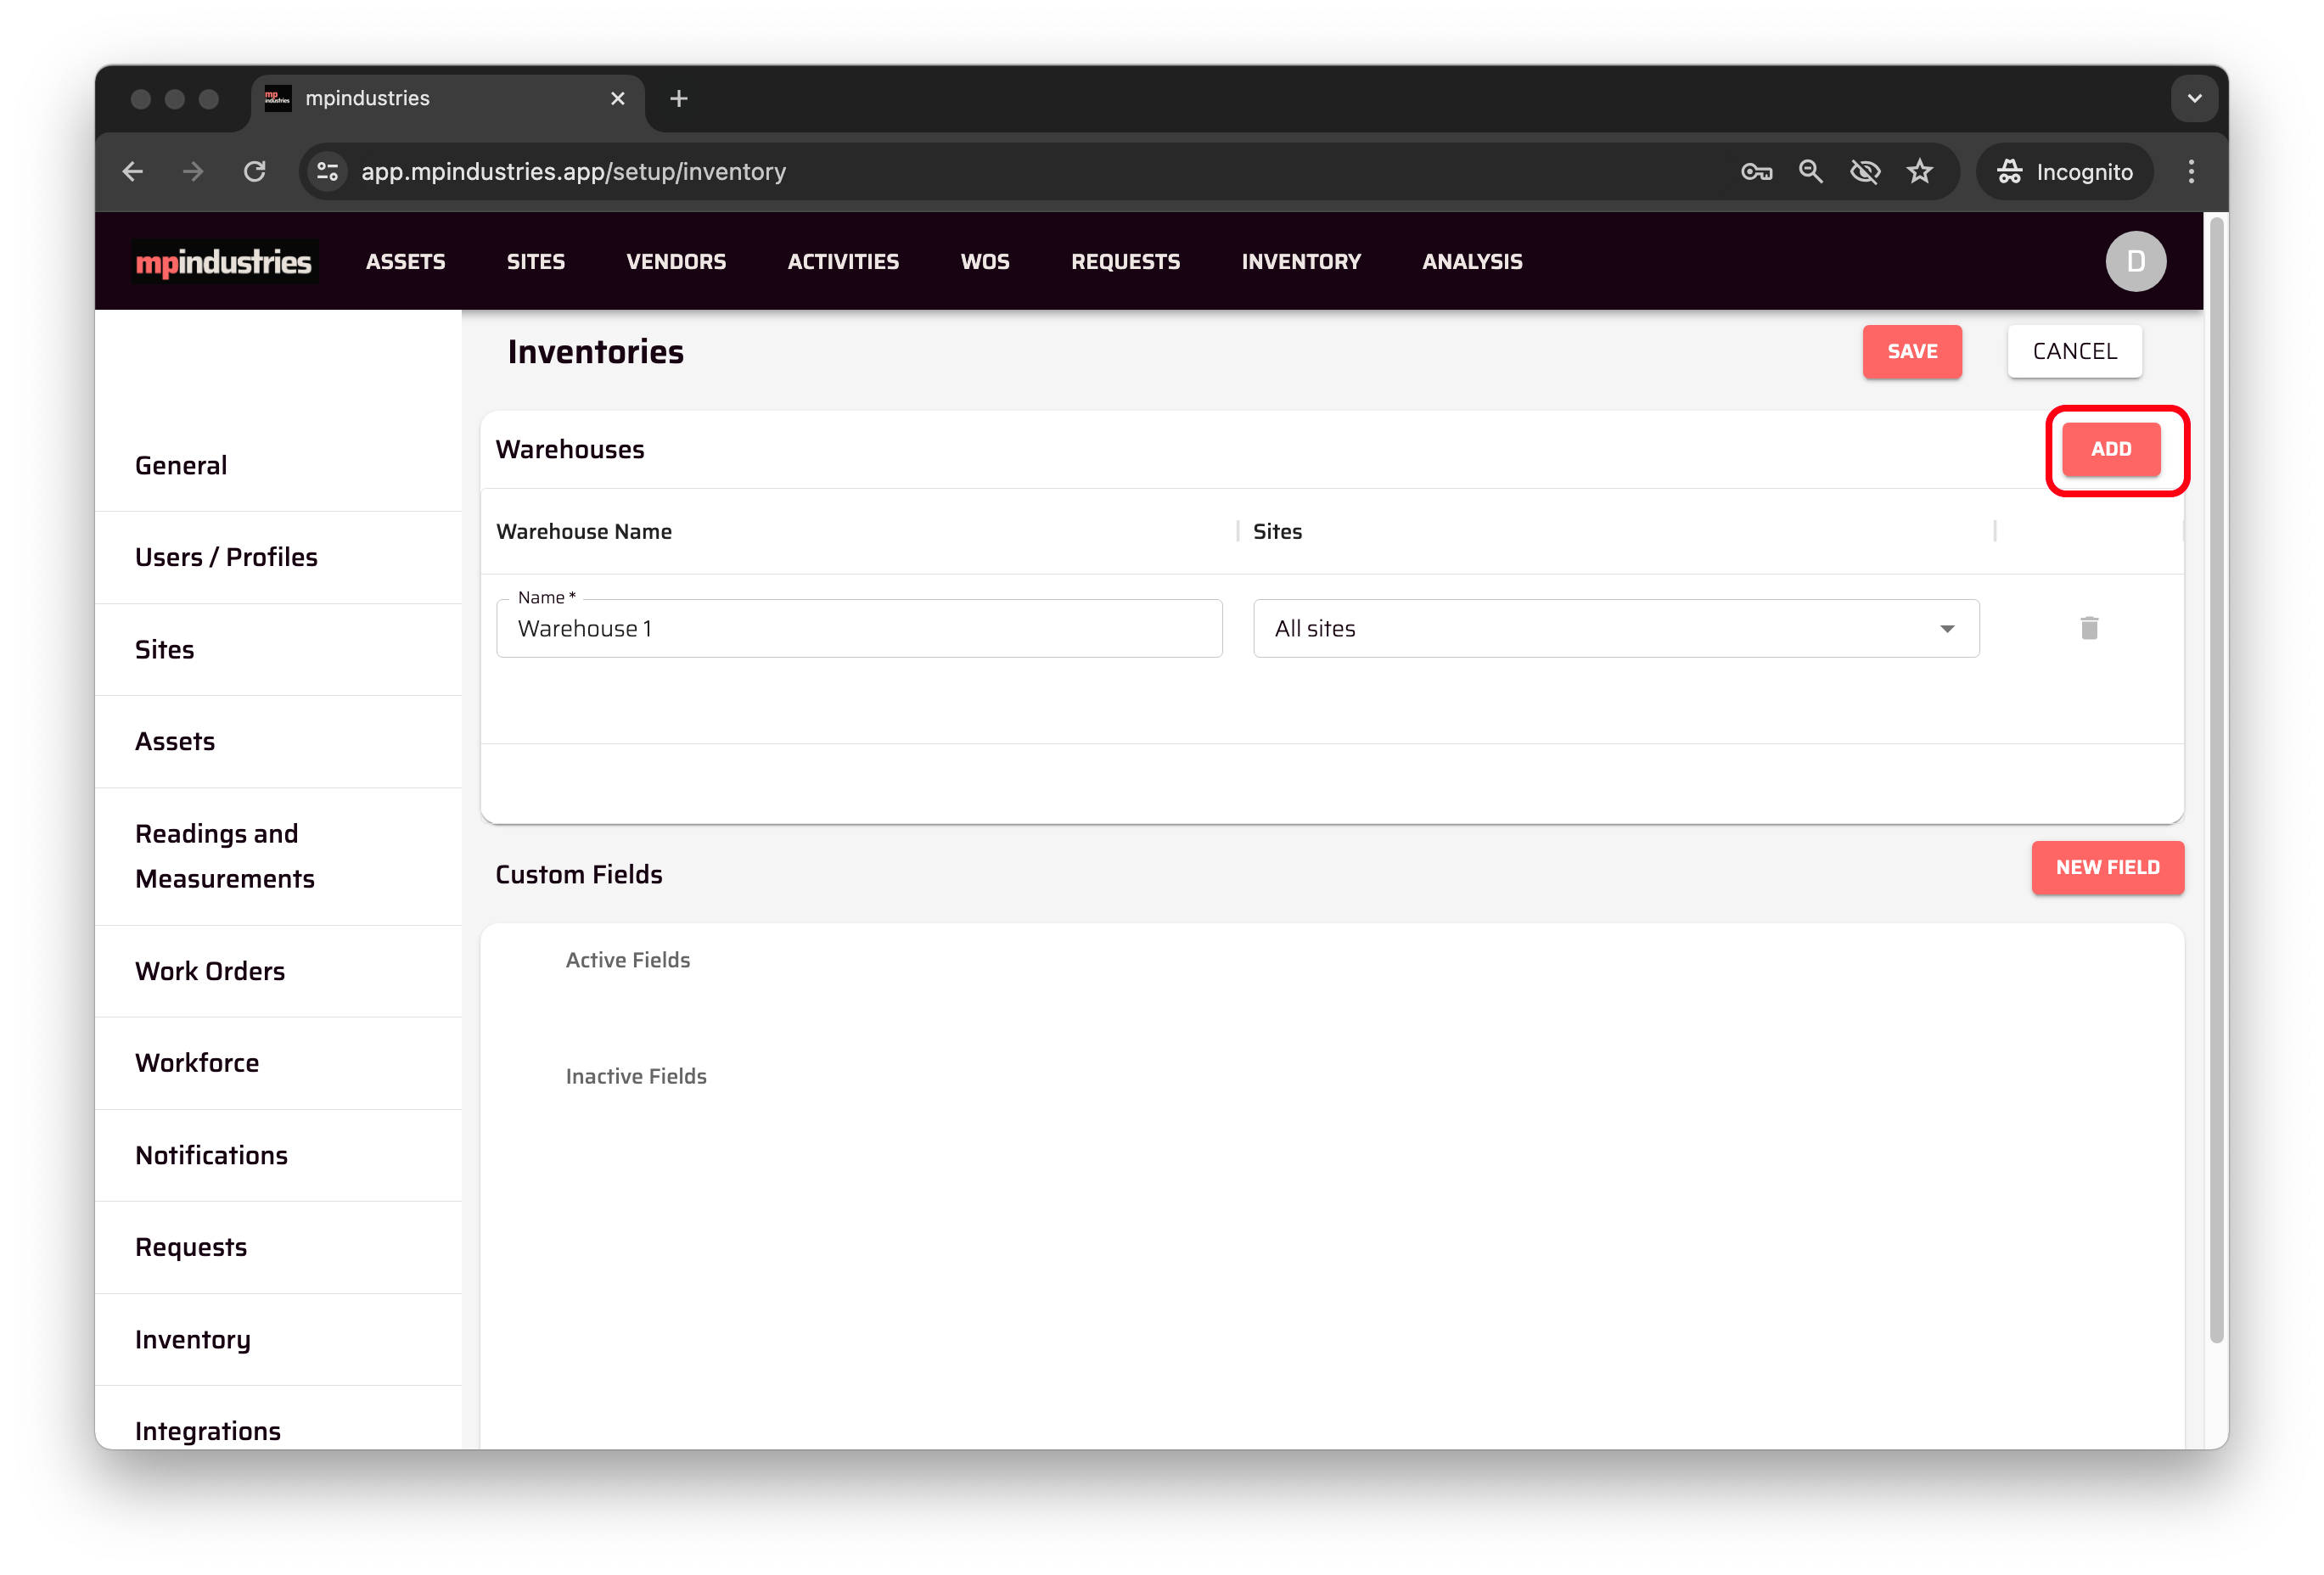Viewport: 2324px width, 1575px height.
Task: Click the password key icon in the address bar
Action: coord(1756,172)
